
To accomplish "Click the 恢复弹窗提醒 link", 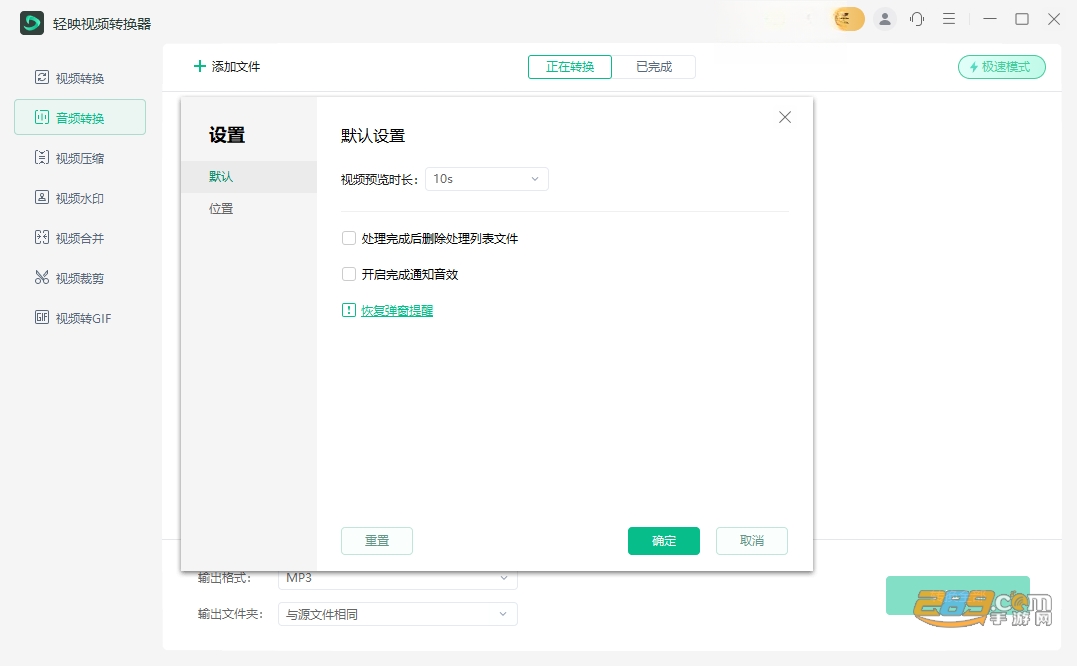I will pos(397,310).
